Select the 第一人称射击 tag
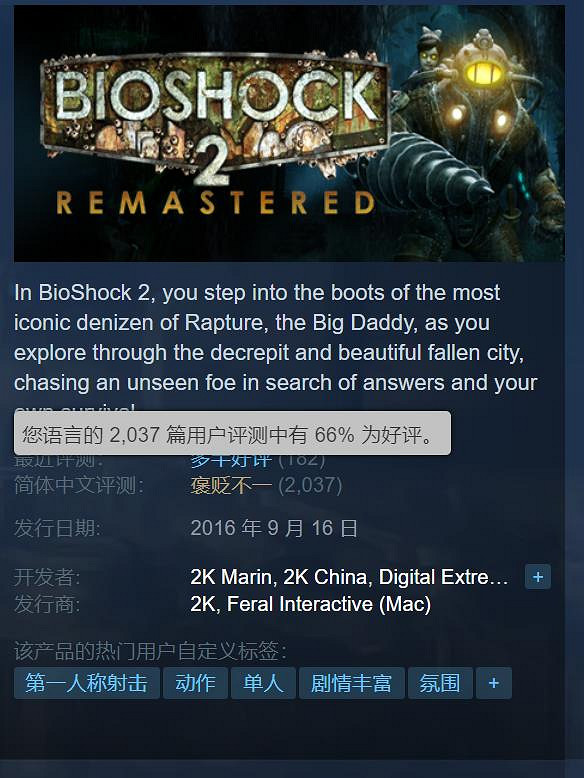 87,683
